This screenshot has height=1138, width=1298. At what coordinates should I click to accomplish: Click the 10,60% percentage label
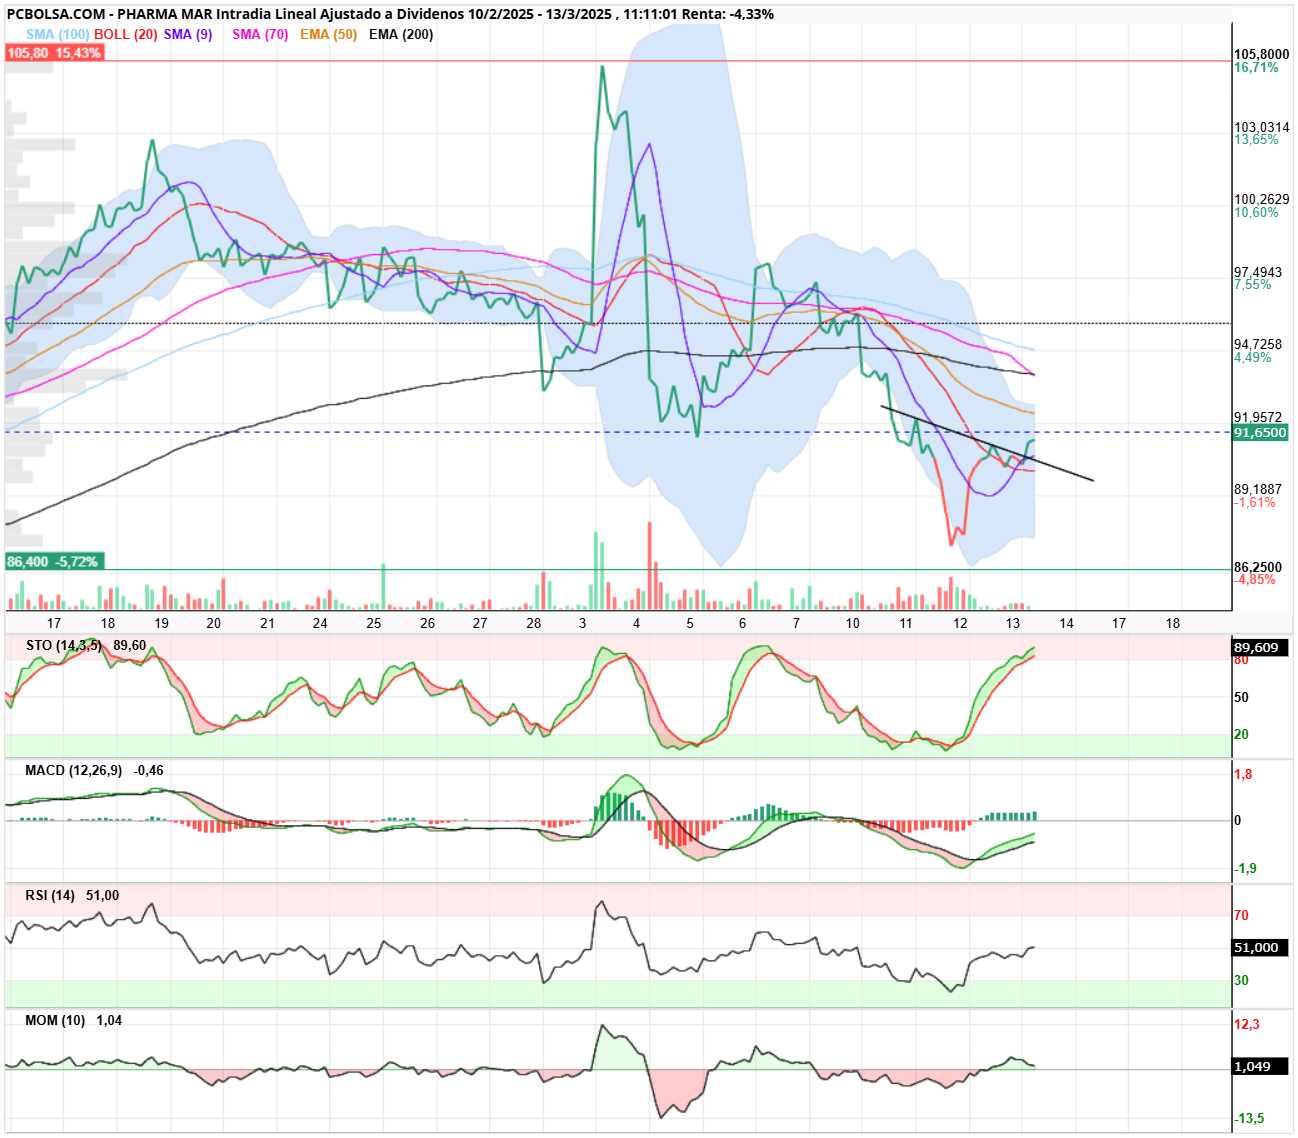pos(1256,213)
